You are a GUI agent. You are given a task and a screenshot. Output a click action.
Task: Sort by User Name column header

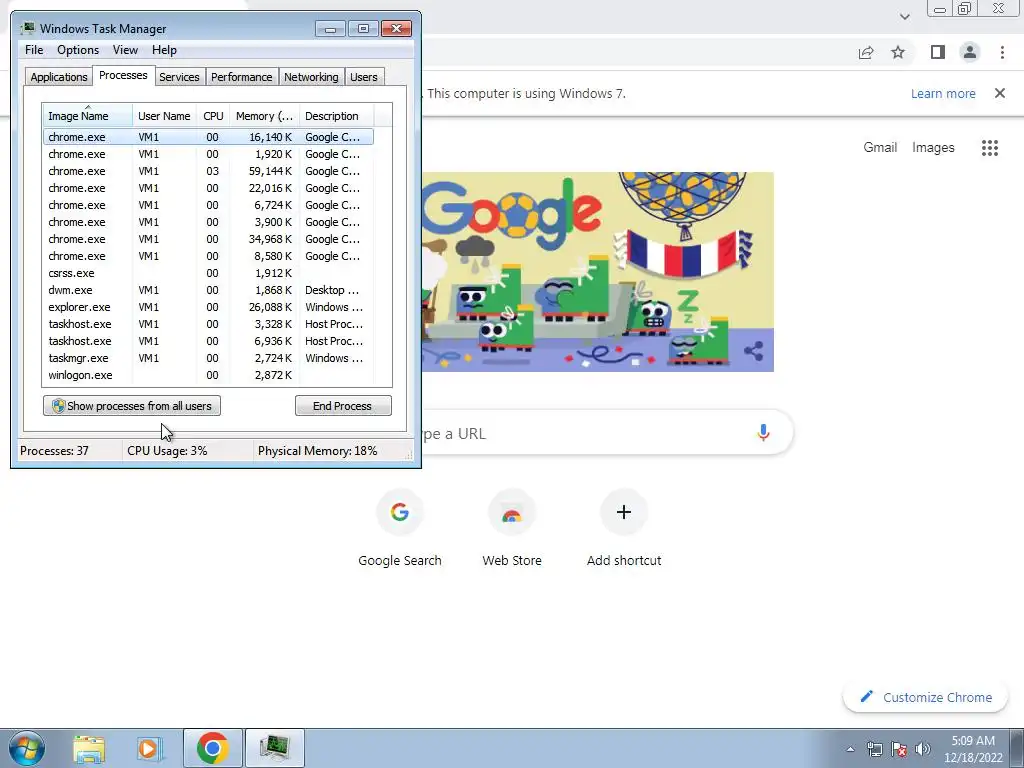tap(164, 116)
